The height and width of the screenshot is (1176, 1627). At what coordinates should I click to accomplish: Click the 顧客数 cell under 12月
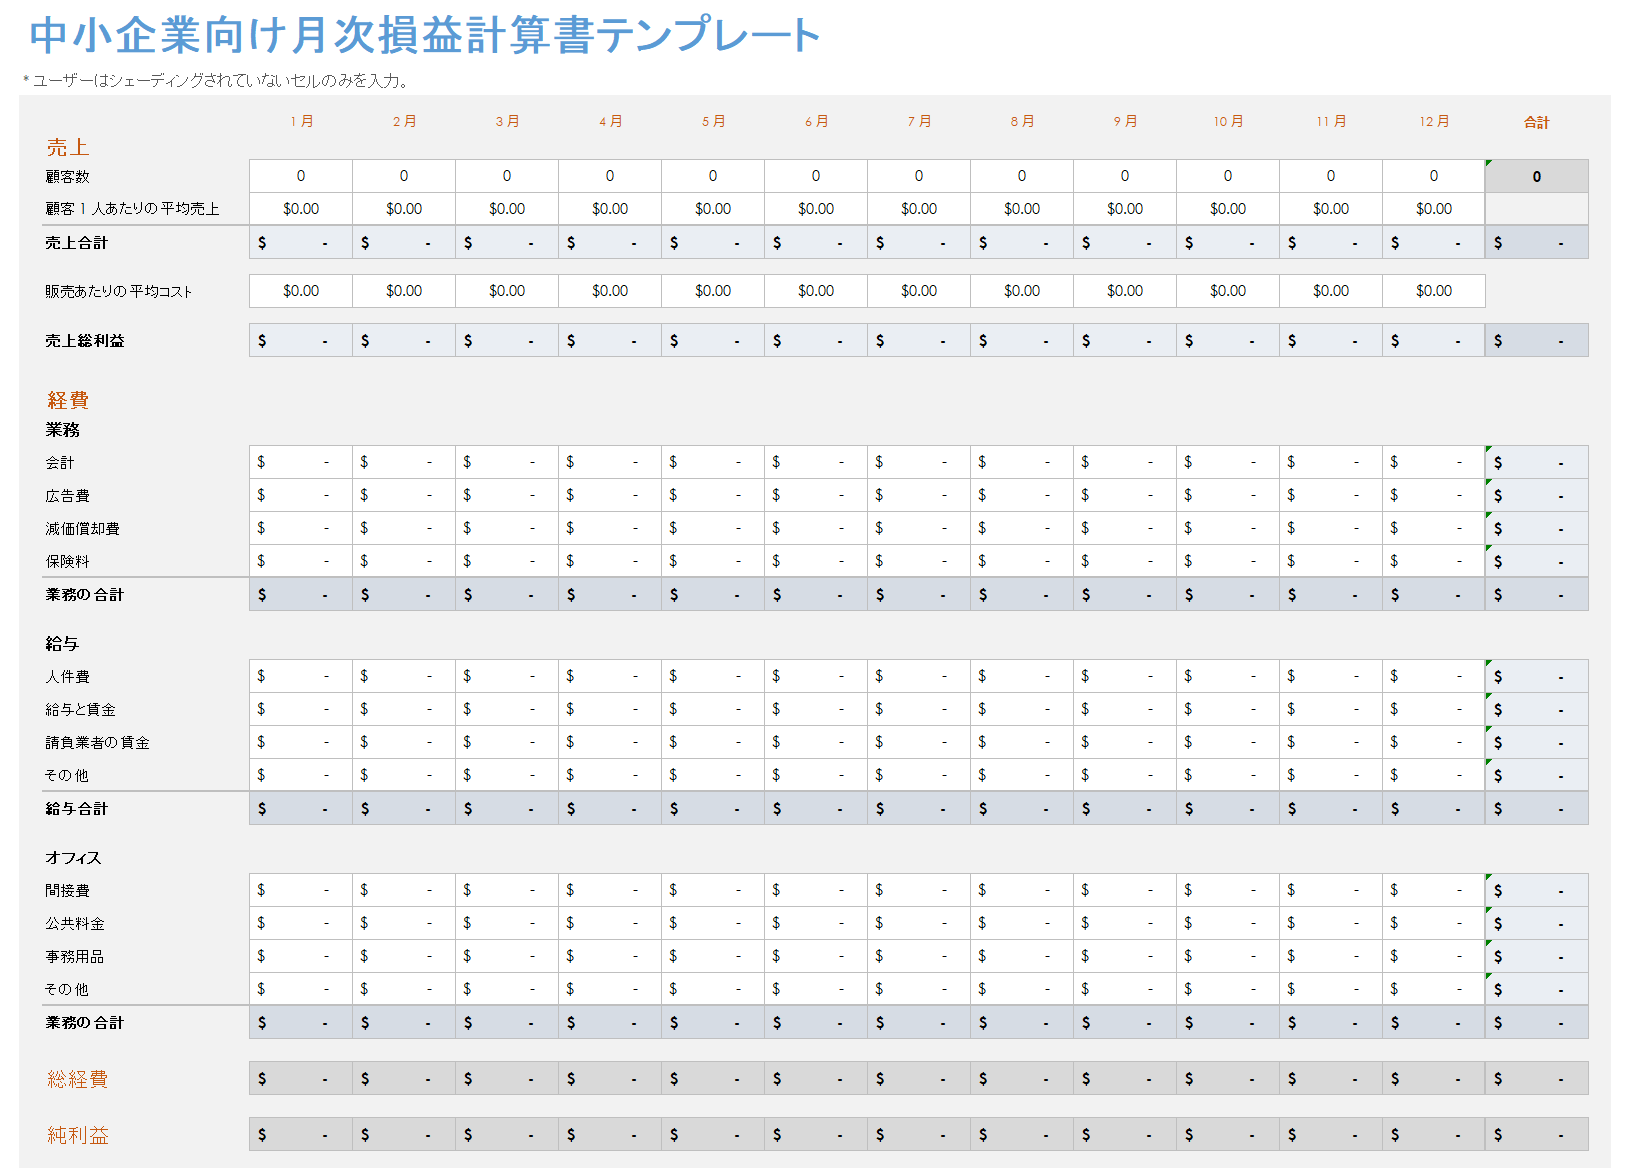point(1434,176)
